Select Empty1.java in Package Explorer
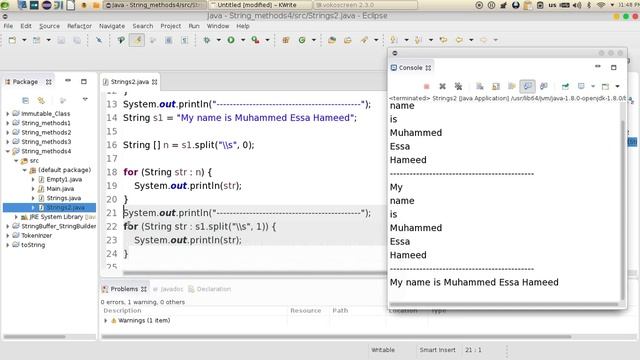 [64, 179]
